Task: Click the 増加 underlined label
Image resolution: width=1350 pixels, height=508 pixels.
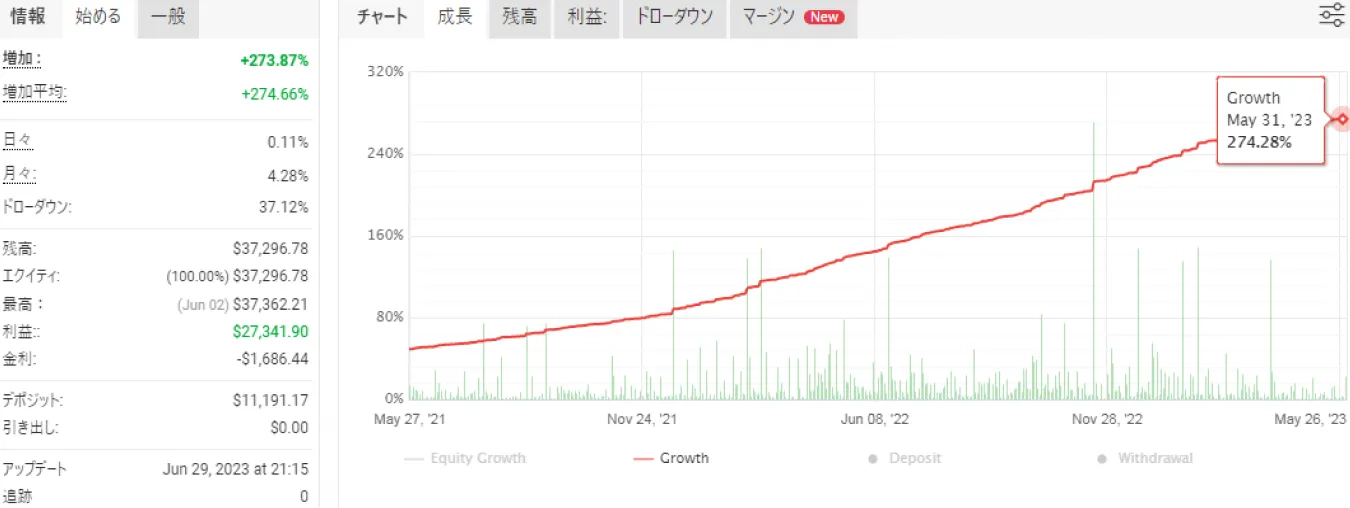Action: [x=22, y=60]
